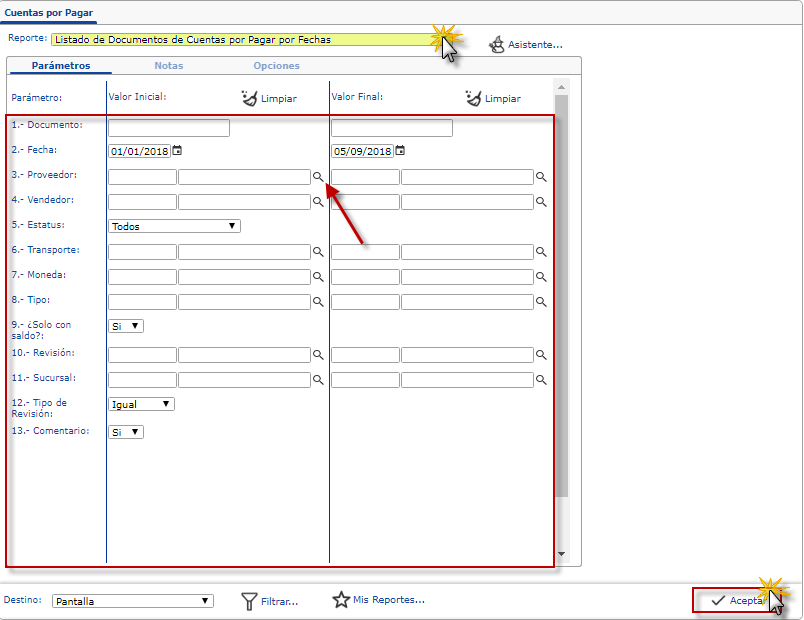This screenshot has width=804, height=620.
Task: Switch to the Notas tab
Action: (x=168, y=66)
